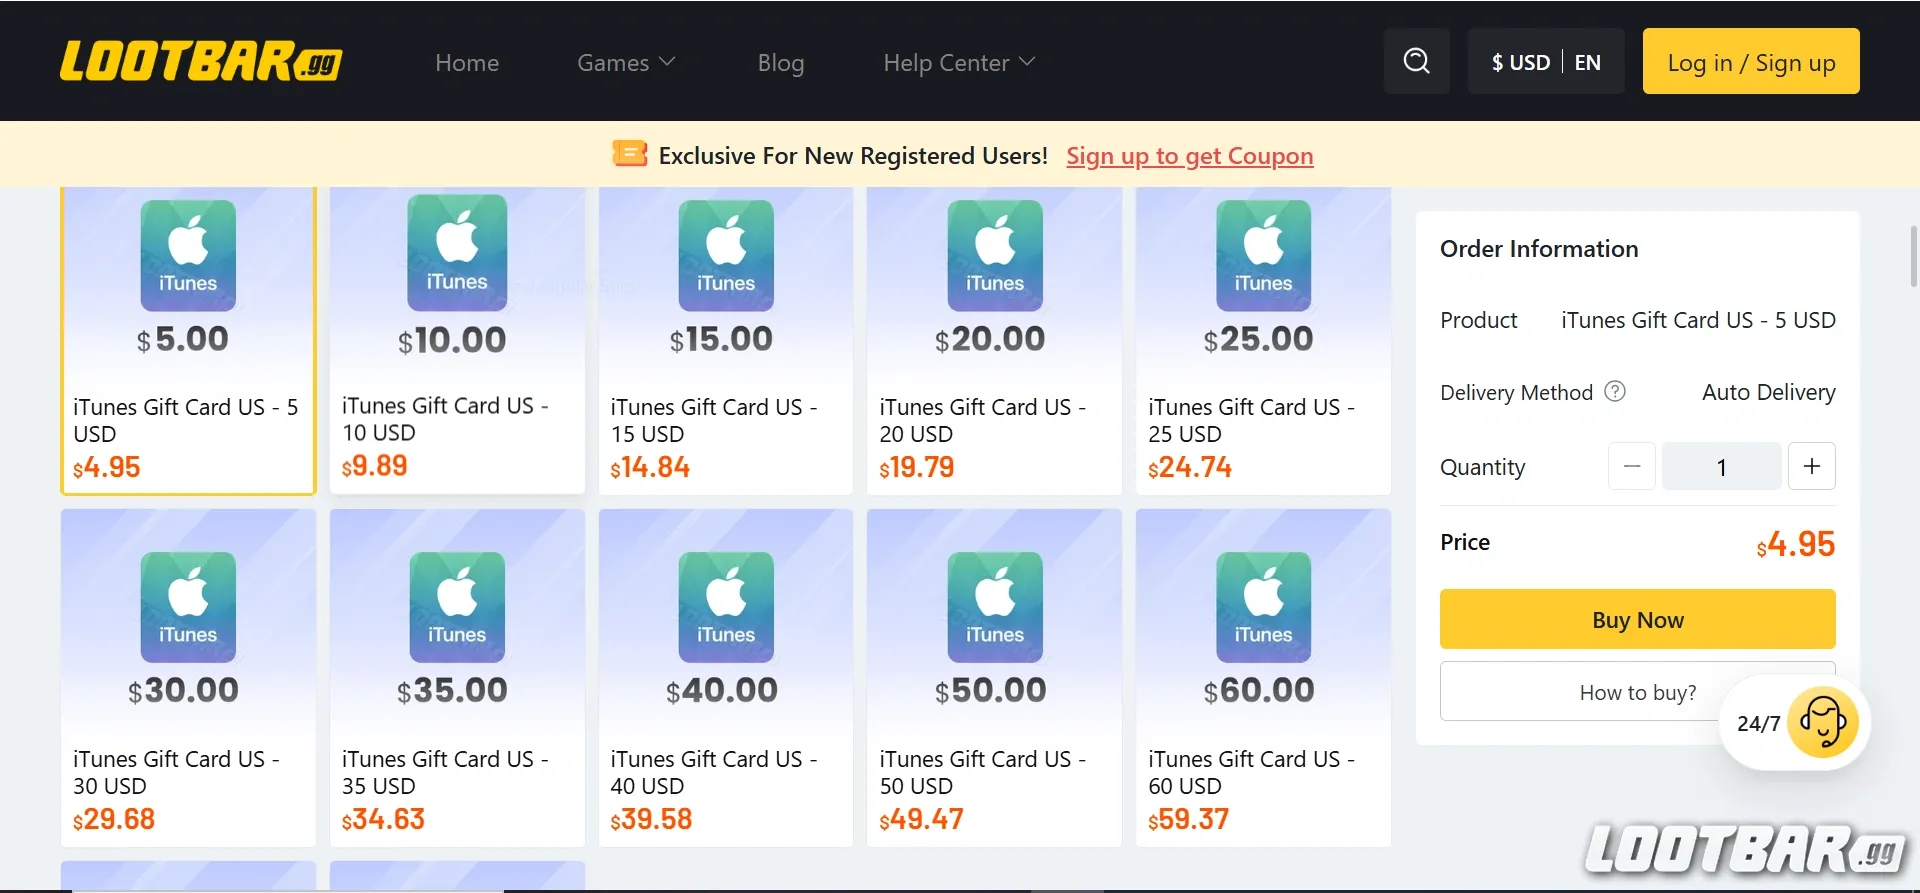The height and width of the screenshot is (893, 1920).
Task: Click the 24/7 customer support headset icon
Action: 1822,722
